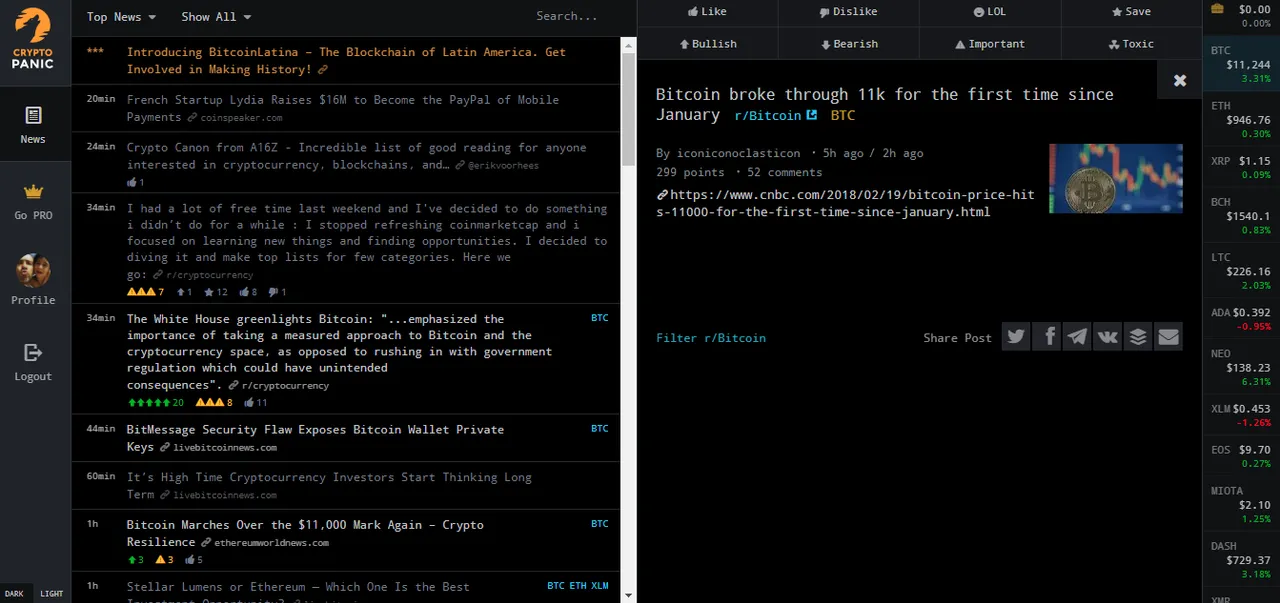This screenshot has width=1280, height=603.
Task: Vote Like on the post
Action: pos(707,12)
